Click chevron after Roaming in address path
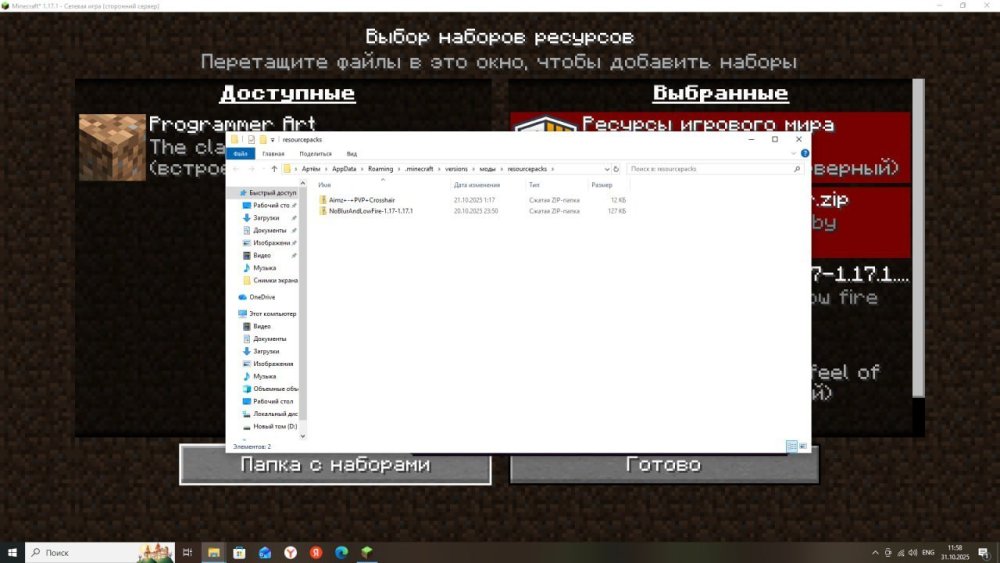 click(399, 169)
